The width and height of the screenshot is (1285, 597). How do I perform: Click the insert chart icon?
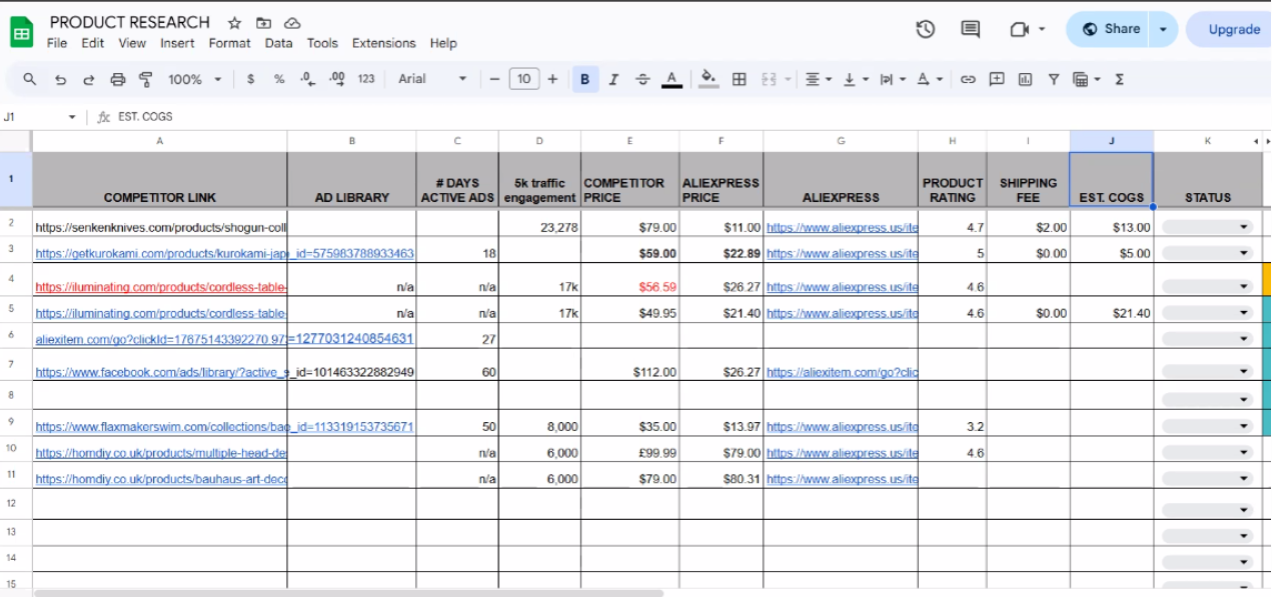pyautogui.click(x=1025, y=79)
